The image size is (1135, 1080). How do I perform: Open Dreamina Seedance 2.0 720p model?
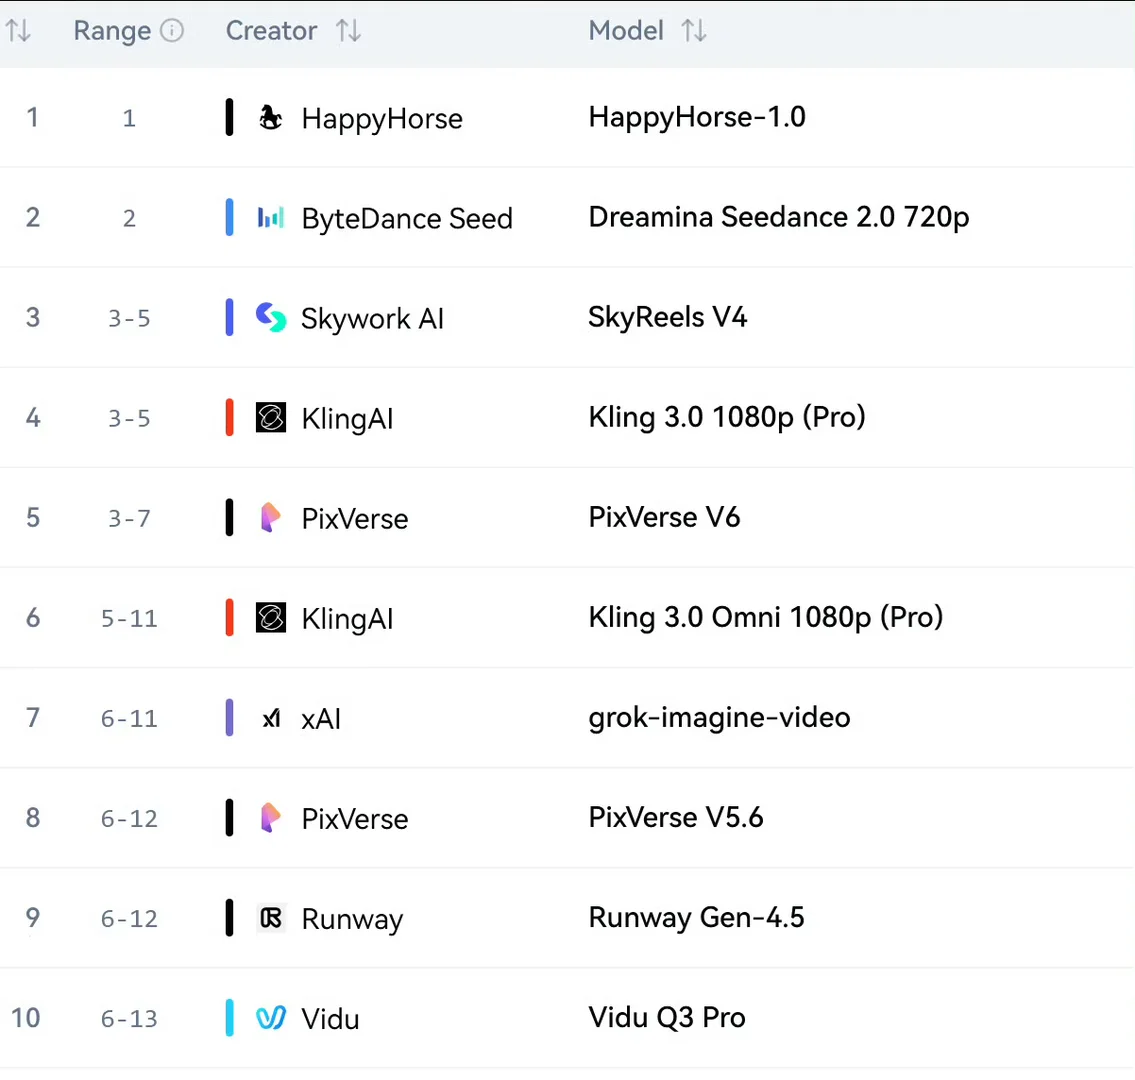pyautogui.click(x=778, y=217)
